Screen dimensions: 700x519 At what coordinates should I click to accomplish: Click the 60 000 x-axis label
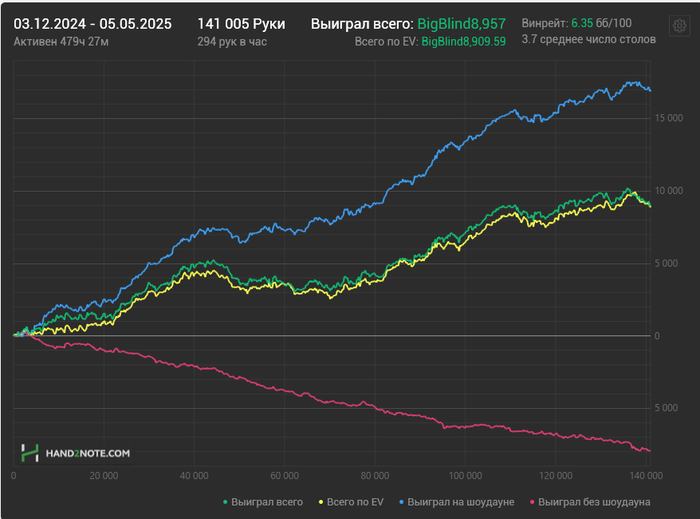[284, 476]
